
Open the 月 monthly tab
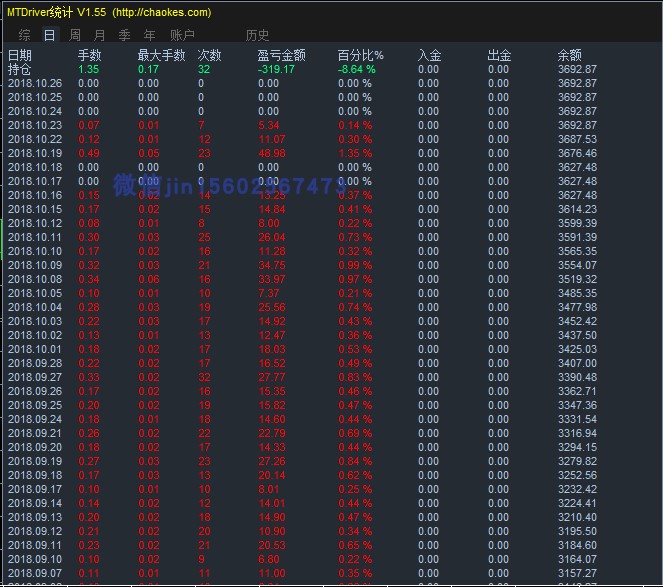click(100, 35)
